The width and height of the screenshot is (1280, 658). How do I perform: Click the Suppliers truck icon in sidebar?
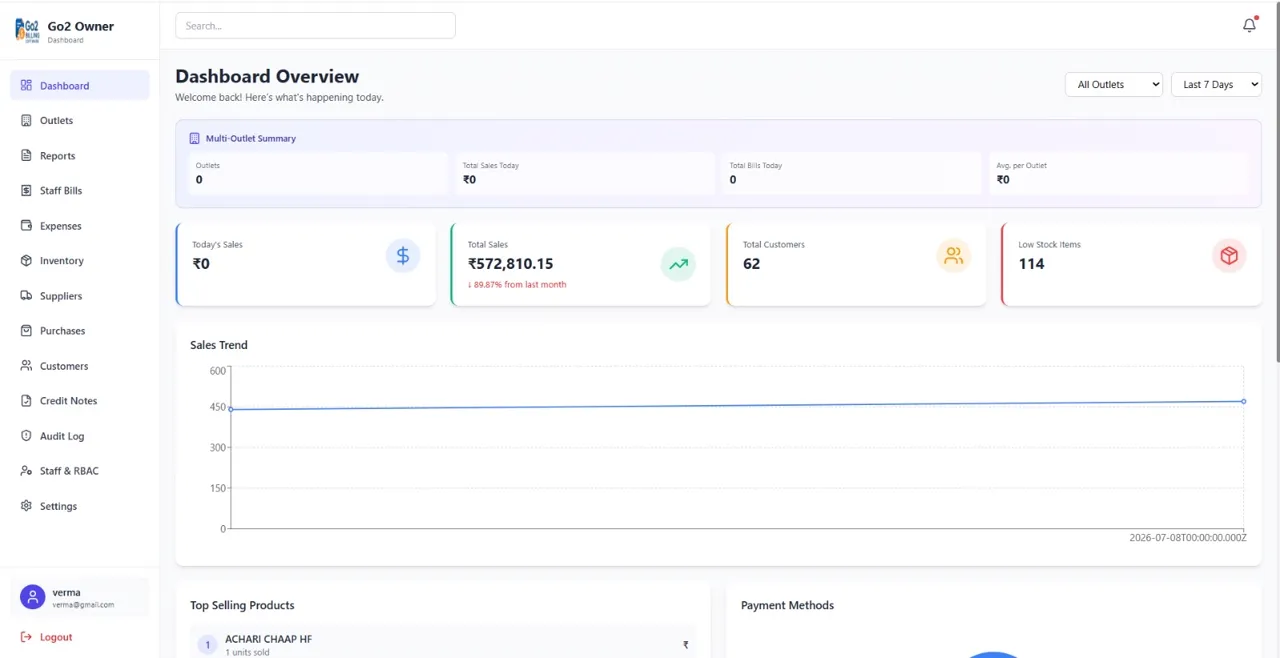(x=26, y=295)
